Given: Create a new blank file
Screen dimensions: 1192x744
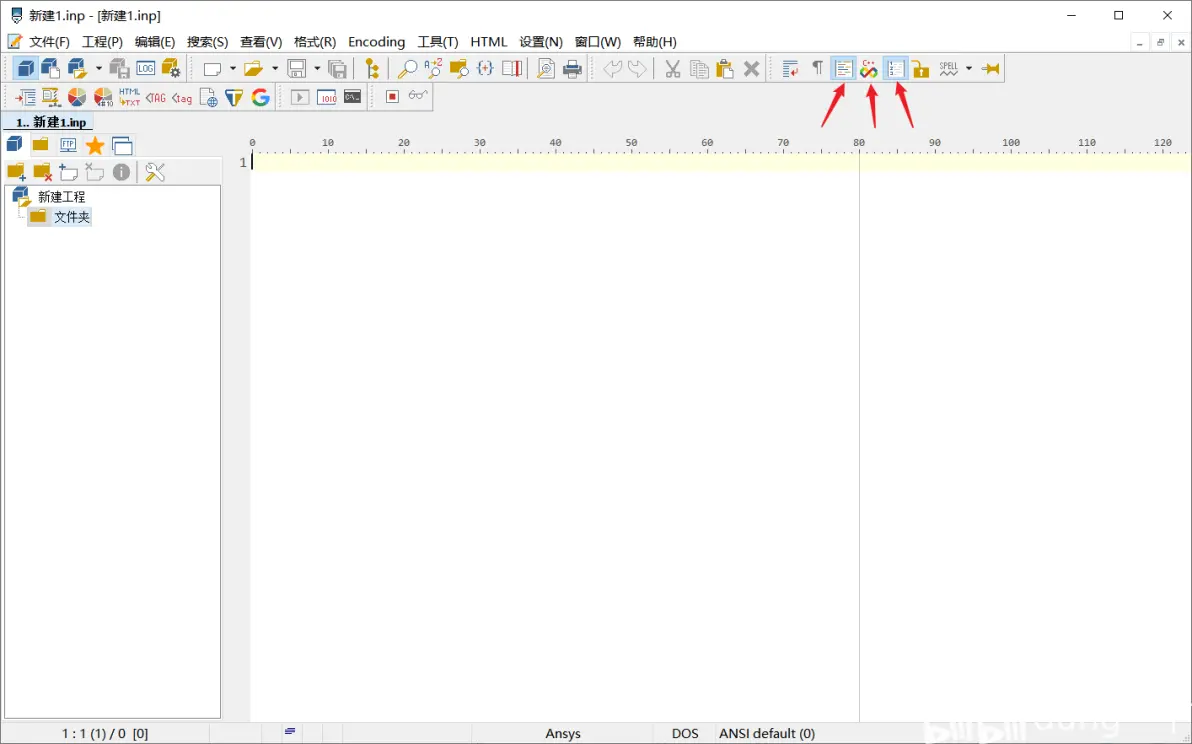Looking at the screenshot, I should point(212,69).
